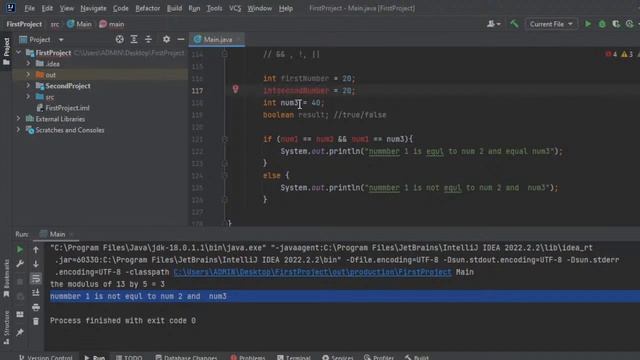Viewport: 640px width, 360px height.
Task: Click the errors count indicator in editor
Action: pyautogui.click(x=611, y=54)
